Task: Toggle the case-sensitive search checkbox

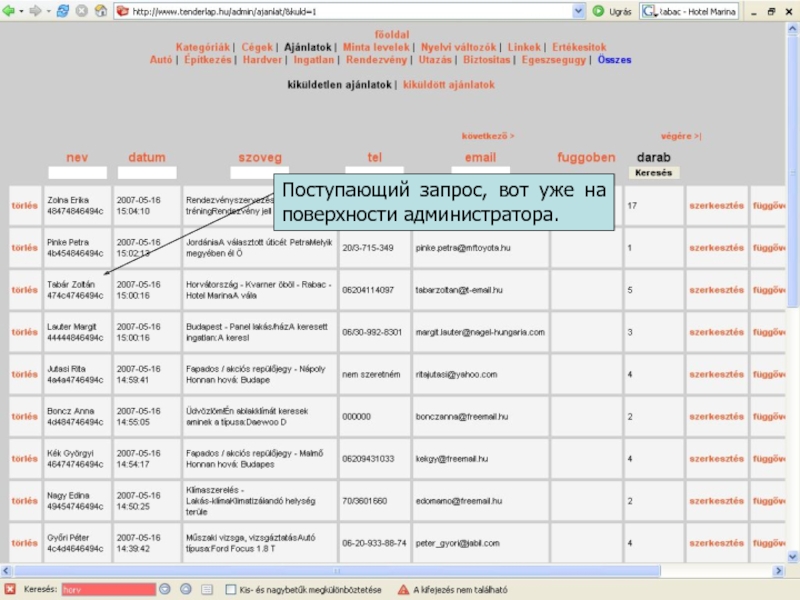Action: 231,590
